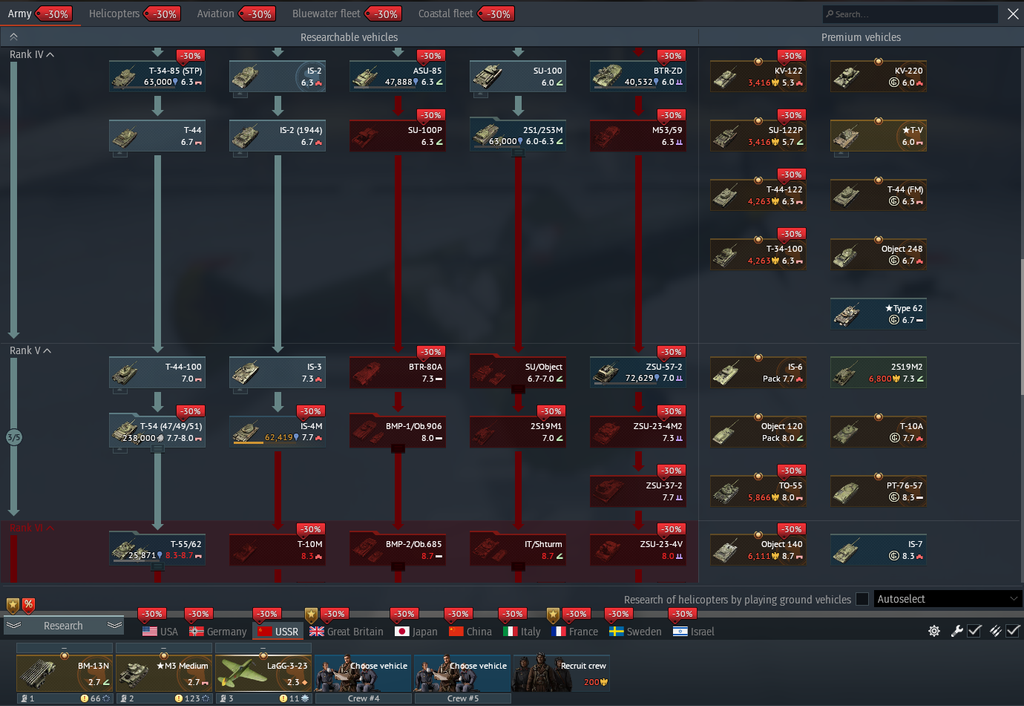Viewport: 1024px width, 706px height.
Task: Select the premium 2S19M2 card
Action: point(878,372)
